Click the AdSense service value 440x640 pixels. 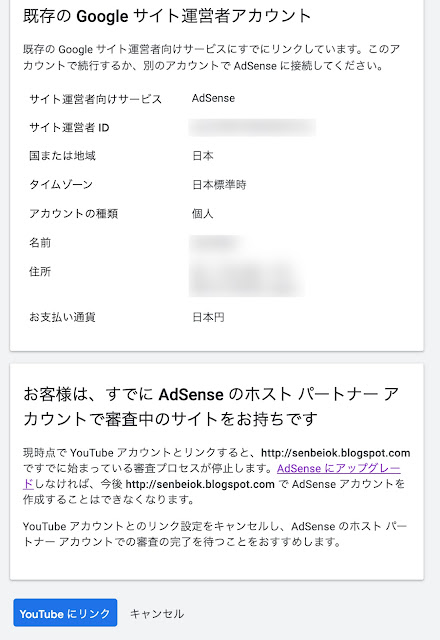click(213, 98)
